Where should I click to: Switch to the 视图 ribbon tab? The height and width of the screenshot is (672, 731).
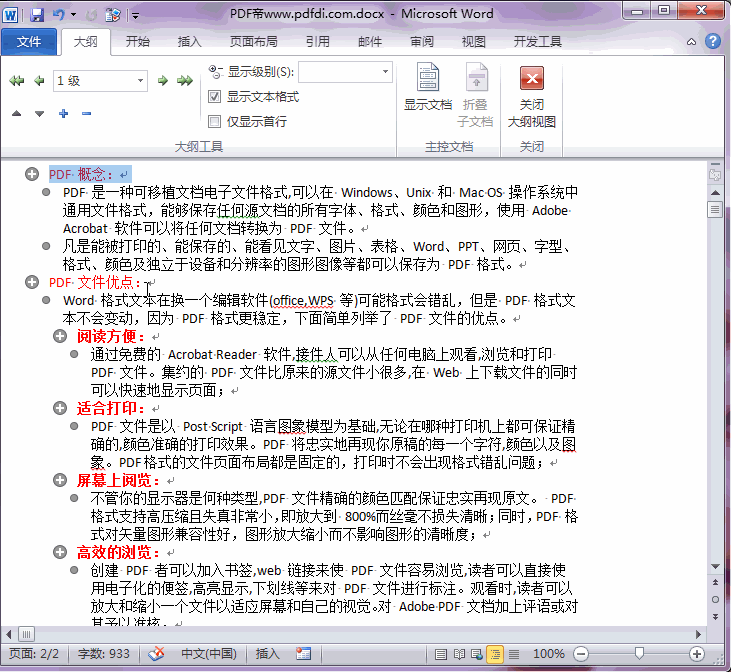[x=474, y=42]
